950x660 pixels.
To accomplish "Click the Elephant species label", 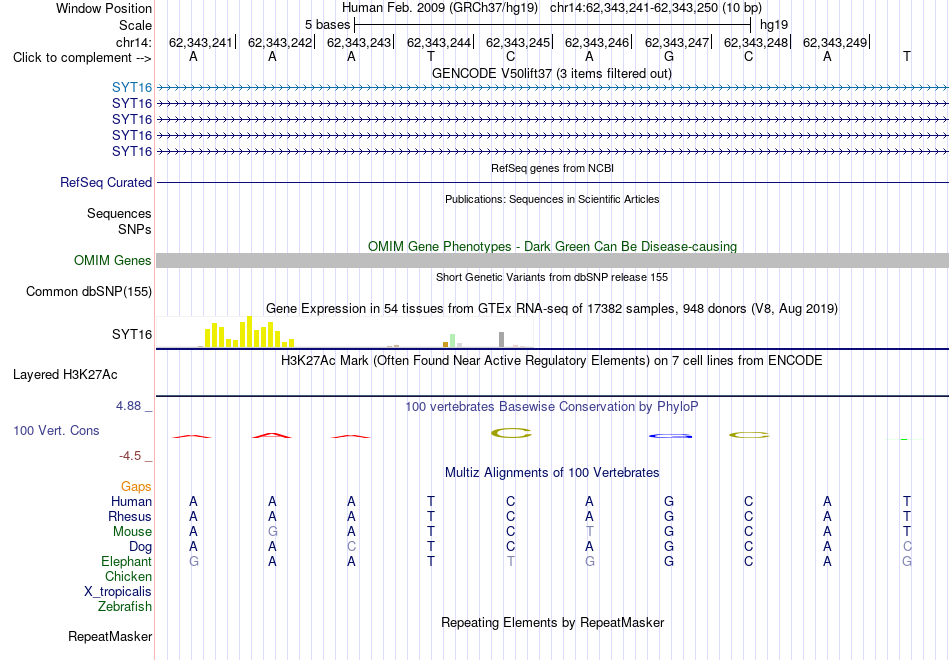I will point(127,562).
